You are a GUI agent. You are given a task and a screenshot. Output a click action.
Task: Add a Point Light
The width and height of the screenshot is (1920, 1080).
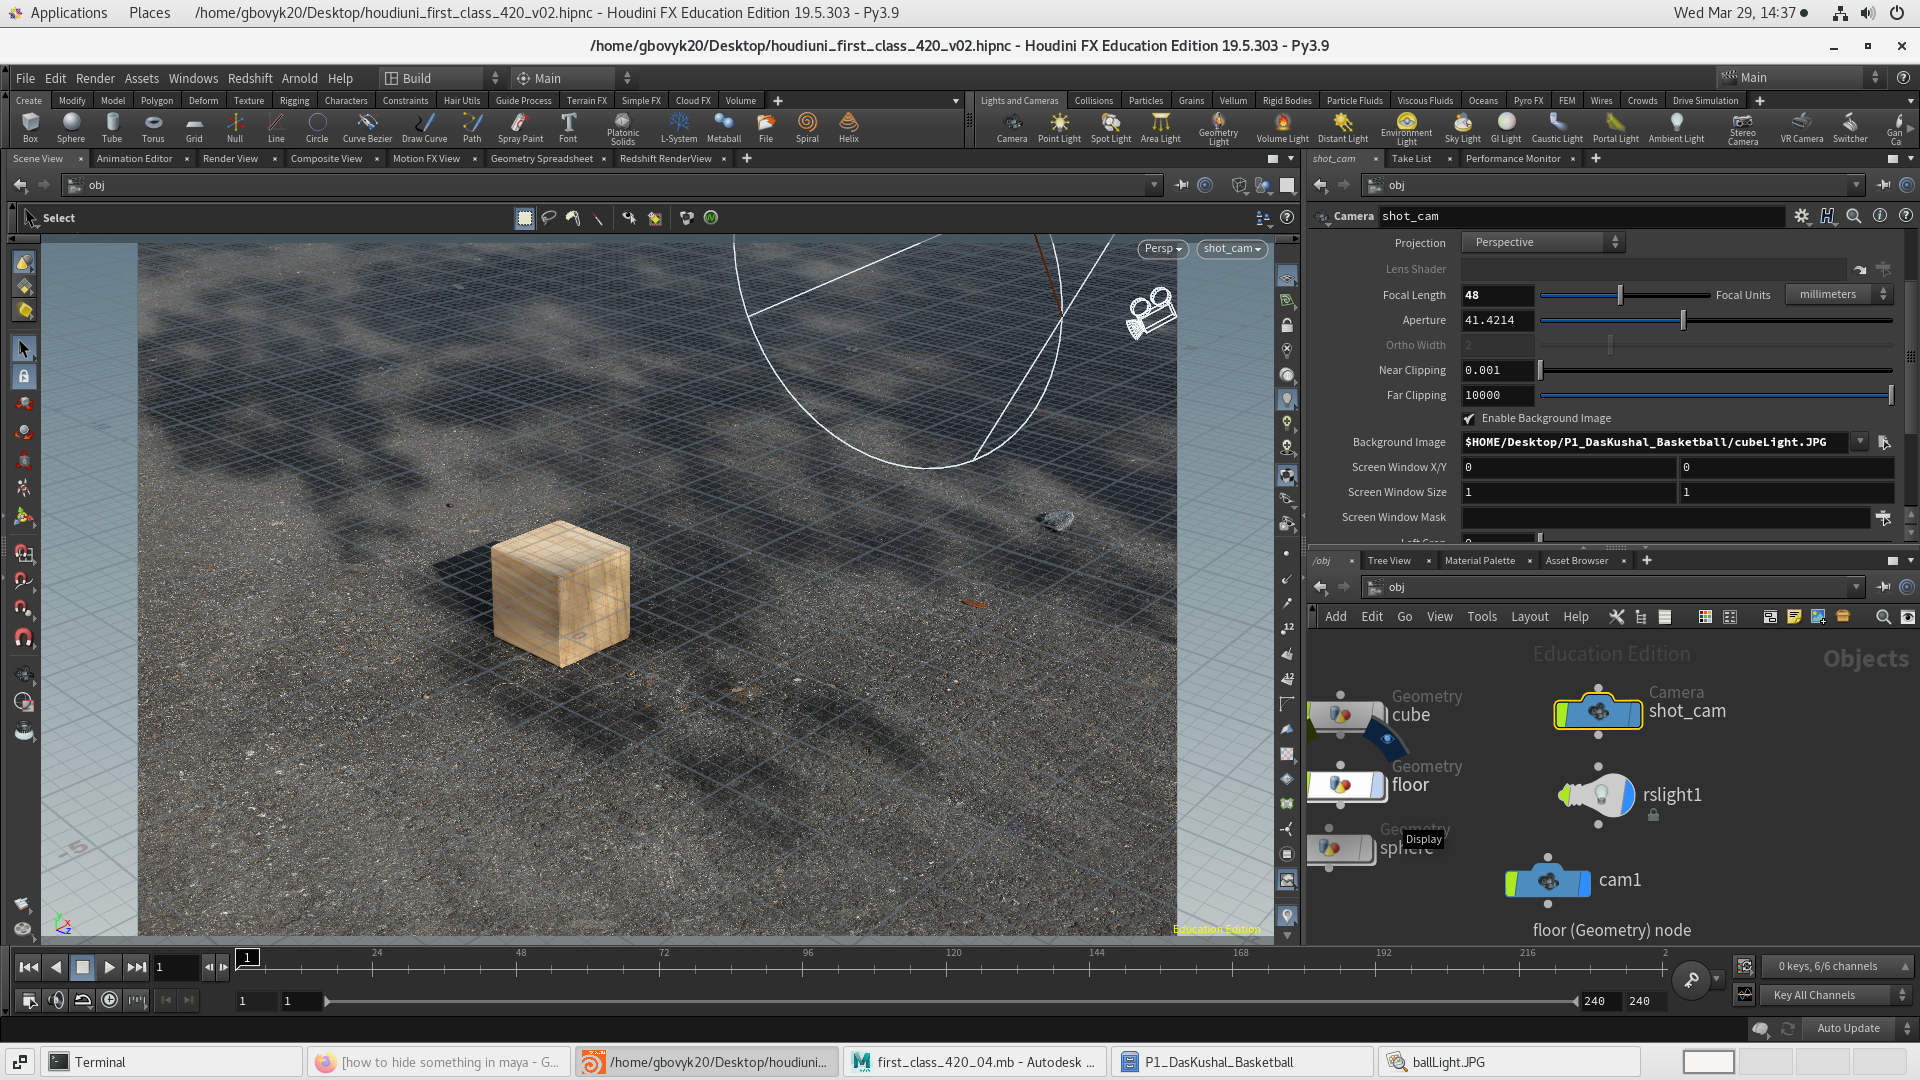click(x=1059, y=127)
